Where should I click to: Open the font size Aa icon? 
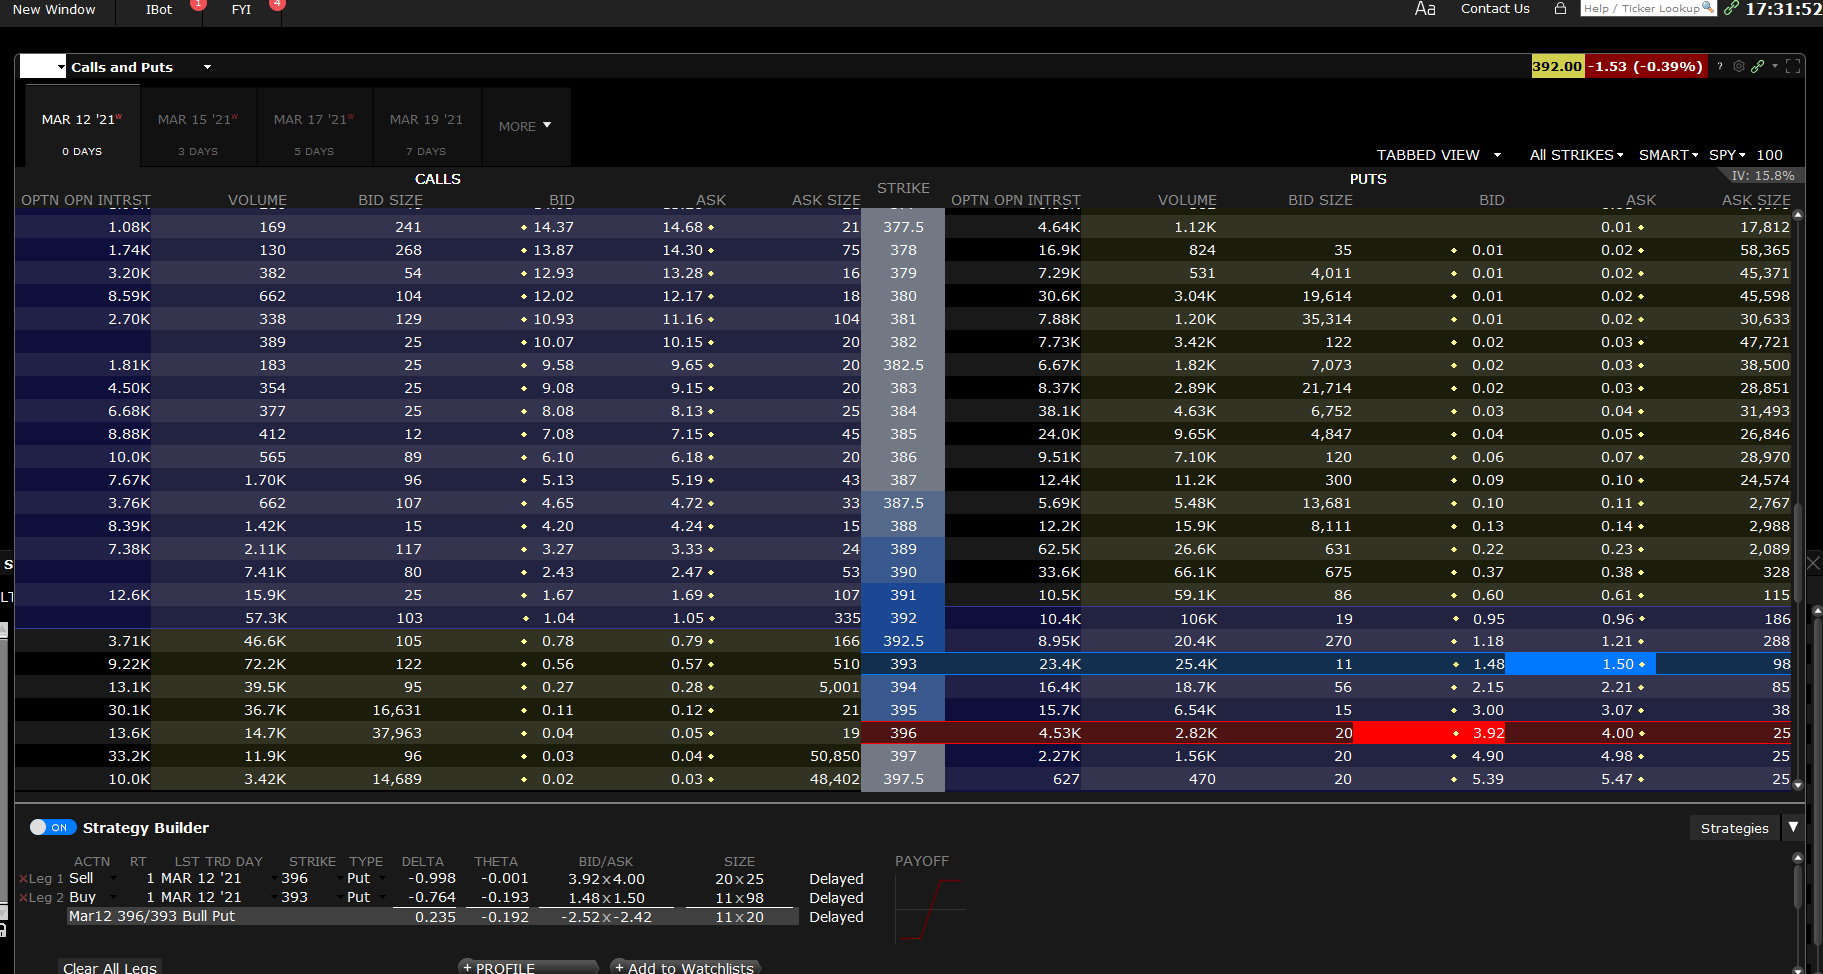[x=1425, y=9]
